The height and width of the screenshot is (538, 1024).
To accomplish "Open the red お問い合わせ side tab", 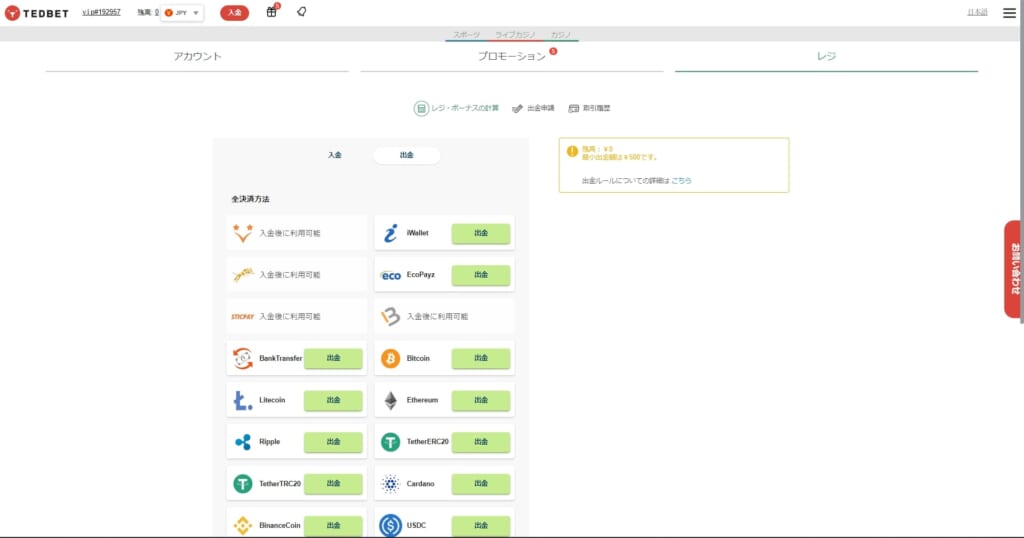I will pos(1014,269).
